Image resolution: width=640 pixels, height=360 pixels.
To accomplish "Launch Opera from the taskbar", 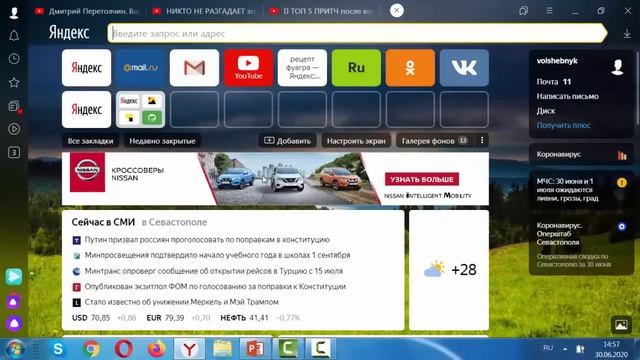I will pyautogui.click(x=124, y=349).
